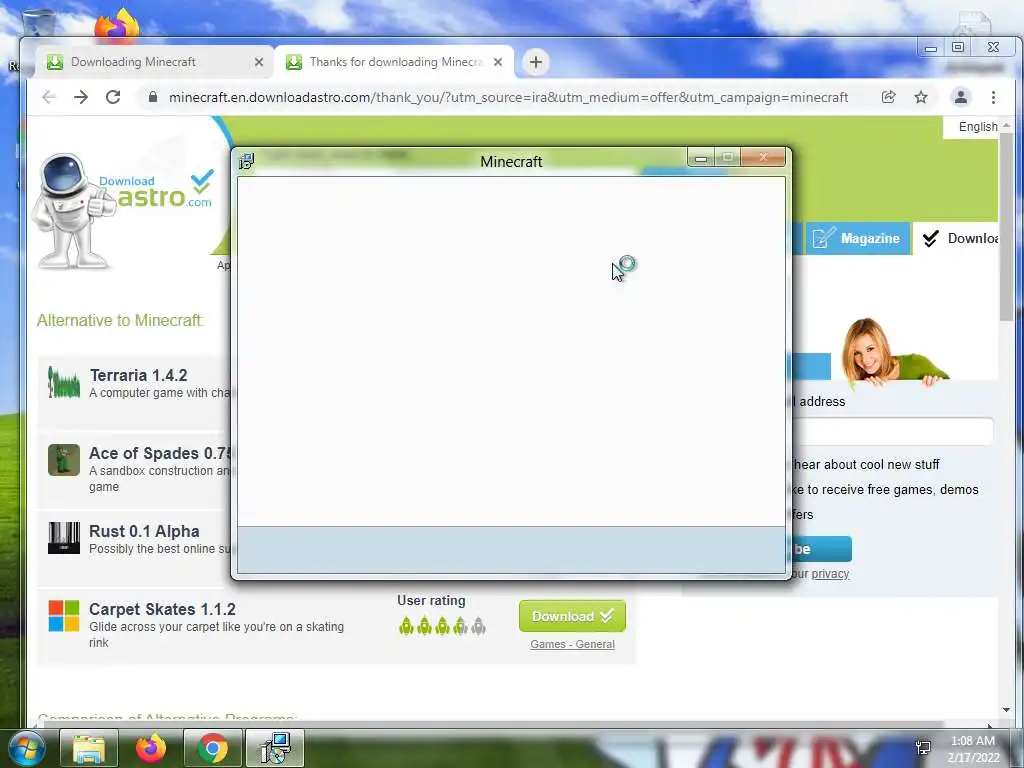Viewport: 1024px width, 768px height.
Task: Open the privacy link
Action: tap(830, 573)
